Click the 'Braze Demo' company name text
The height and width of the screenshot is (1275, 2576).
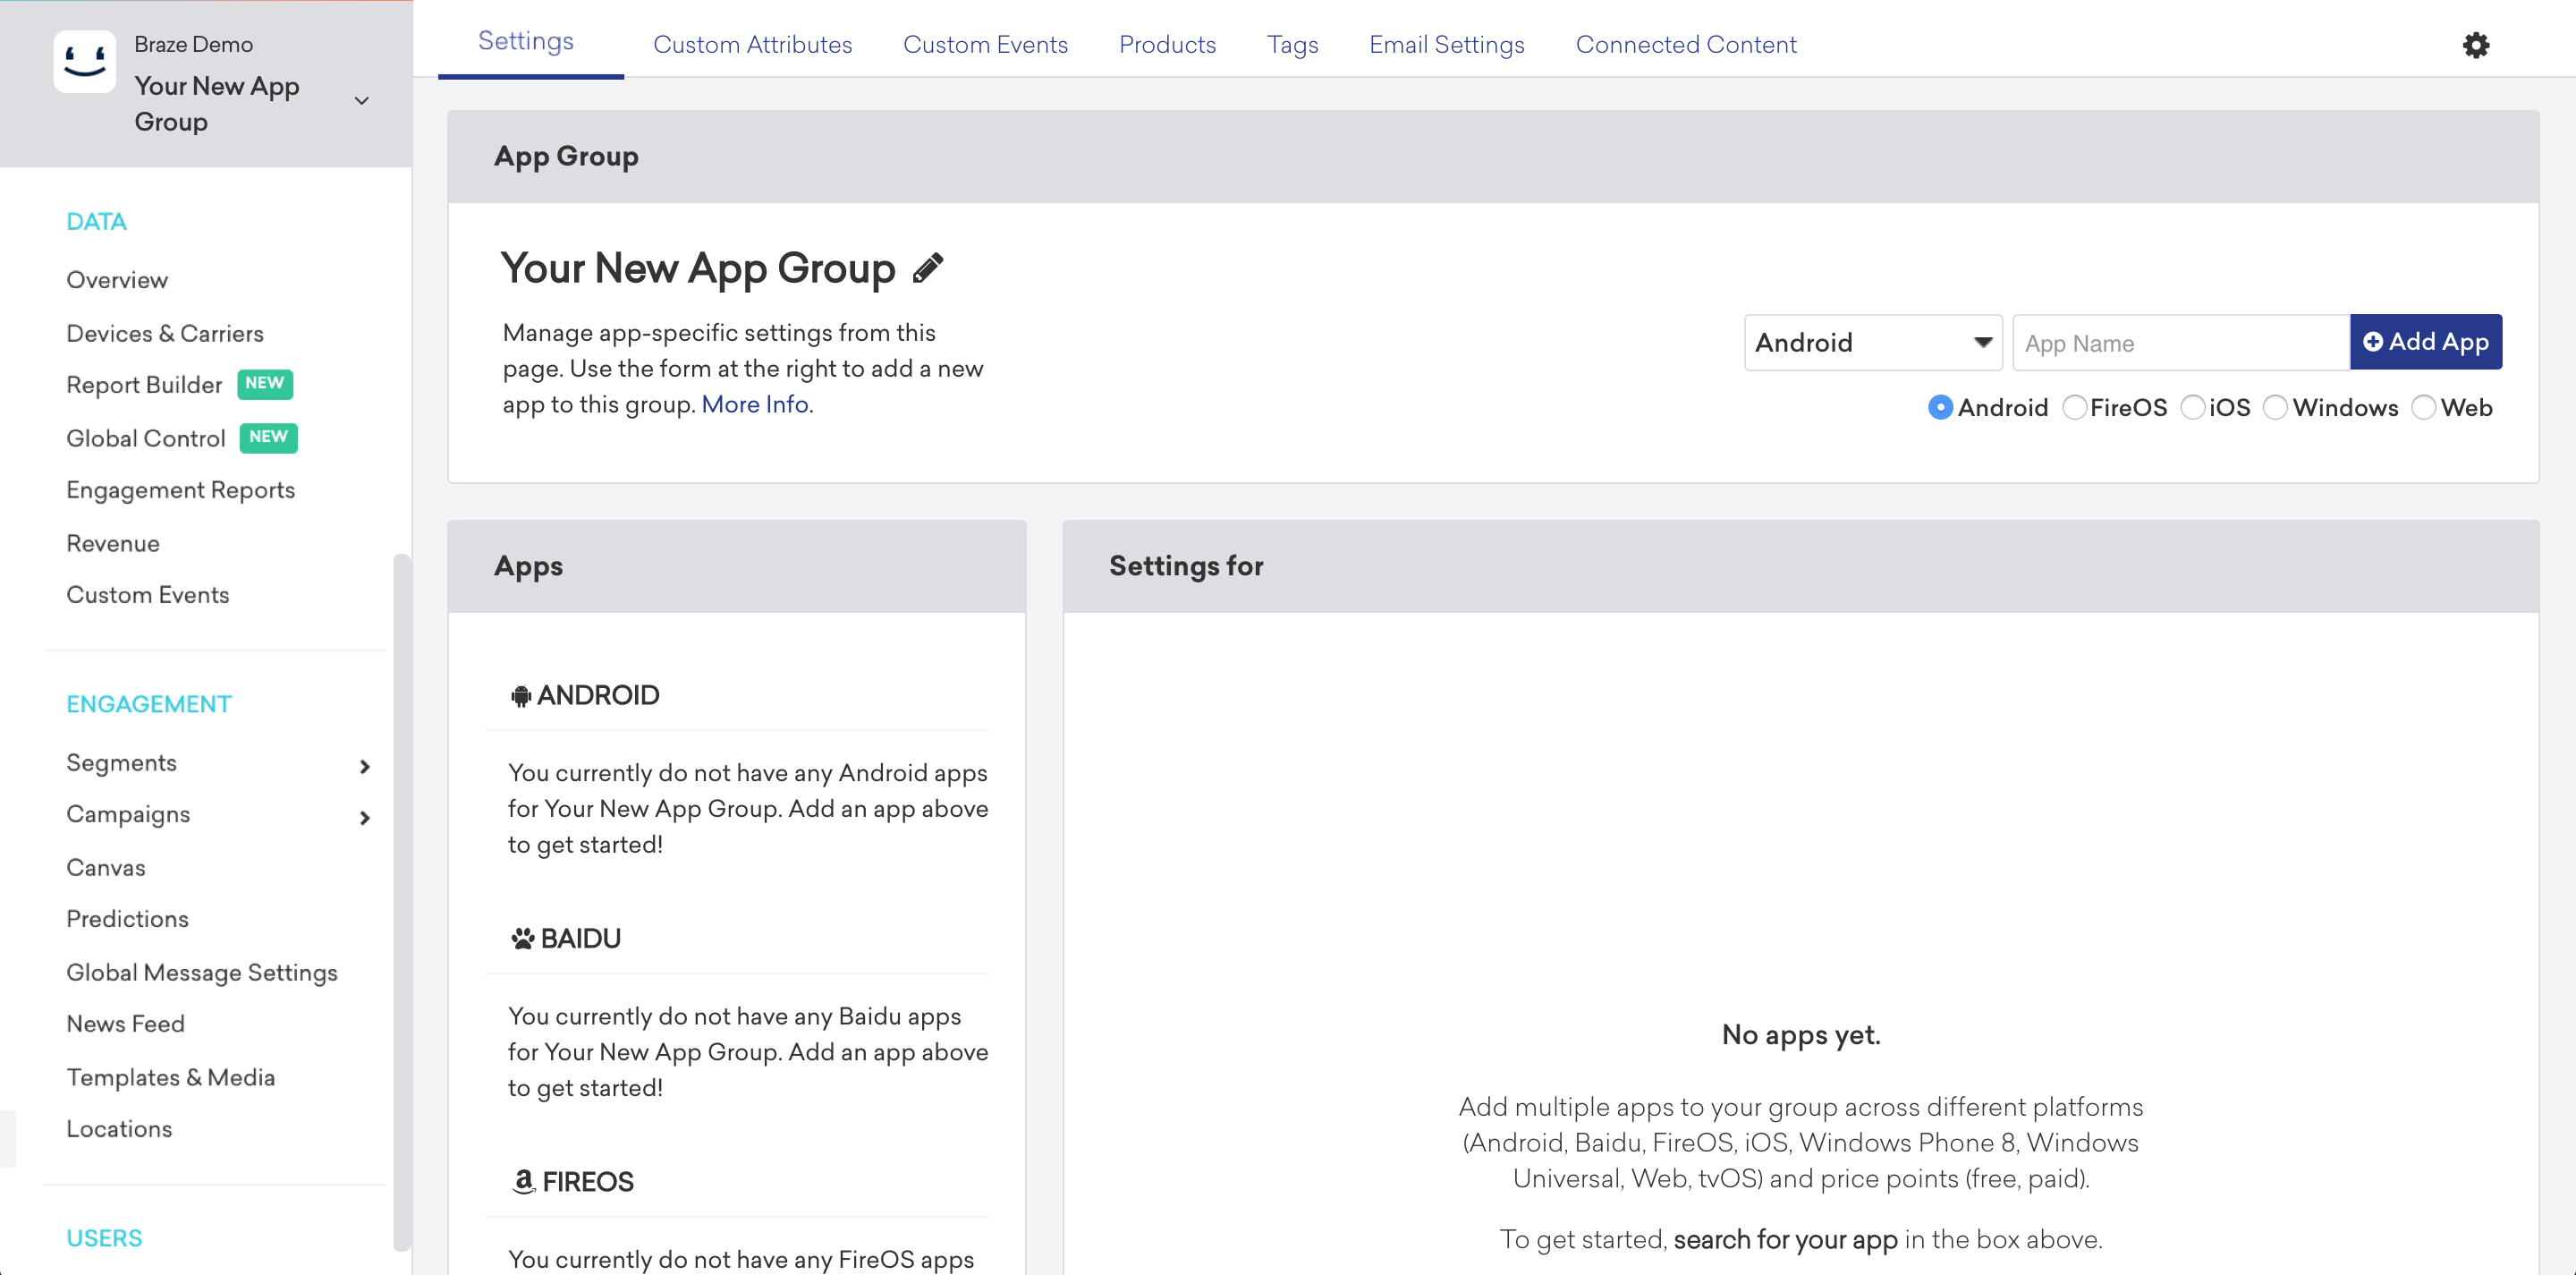coord(193,44)
